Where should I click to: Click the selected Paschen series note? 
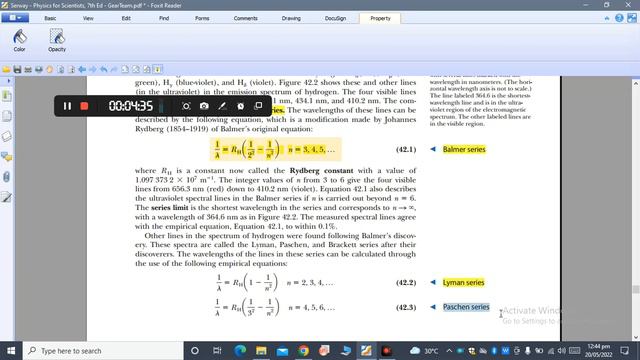(466, 307)
